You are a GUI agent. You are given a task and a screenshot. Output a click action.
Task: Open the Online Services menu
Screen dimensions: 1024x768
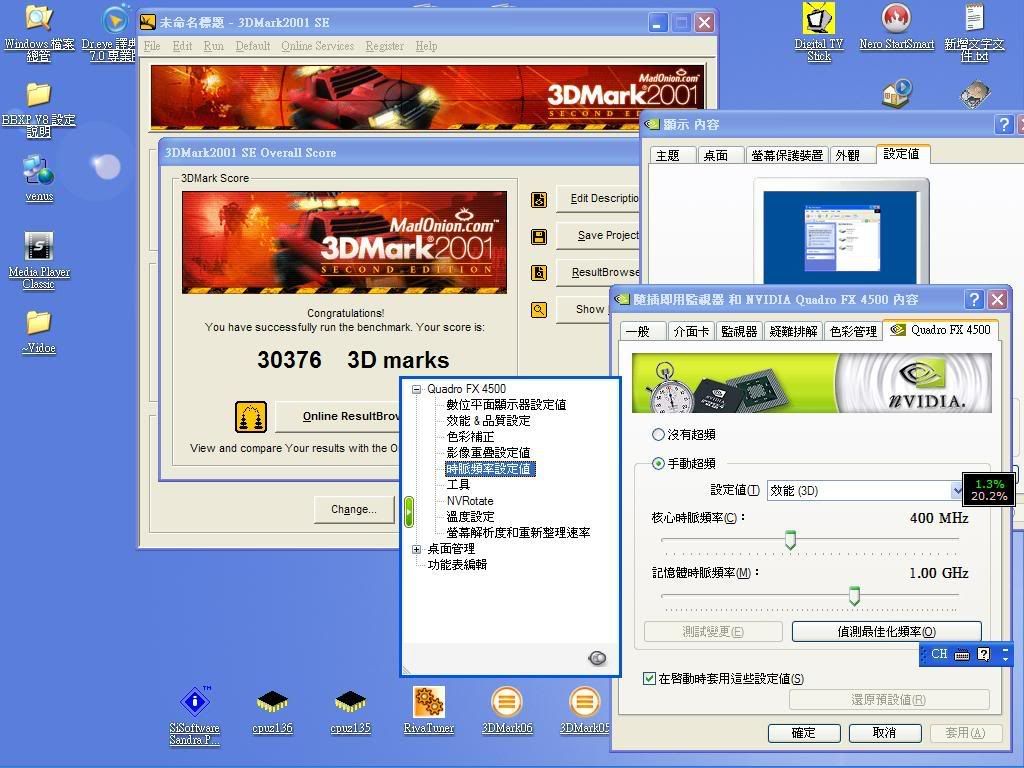(x=317, y=46)
